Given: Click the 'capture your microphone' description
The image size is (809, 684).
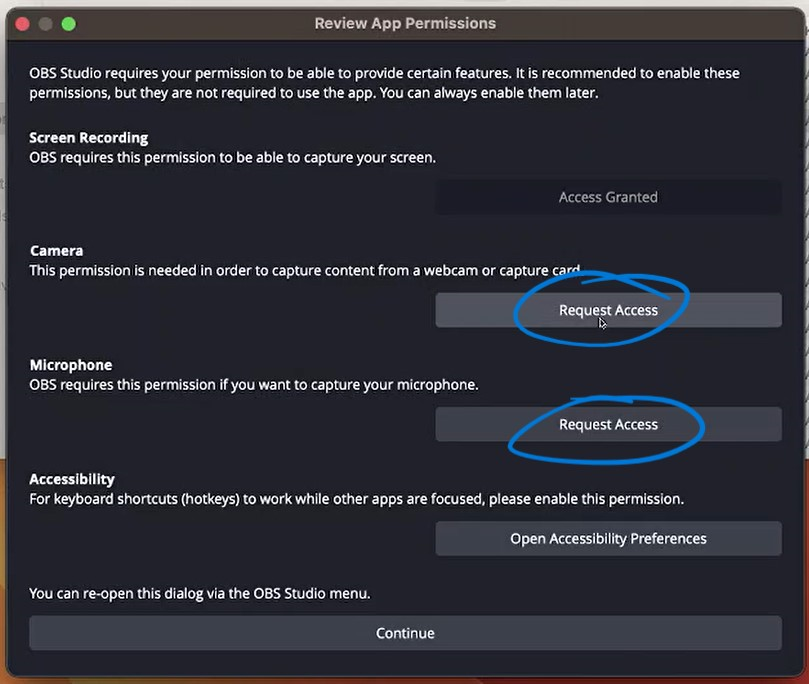Looking at the screenshot, I should tap(254, 385).
